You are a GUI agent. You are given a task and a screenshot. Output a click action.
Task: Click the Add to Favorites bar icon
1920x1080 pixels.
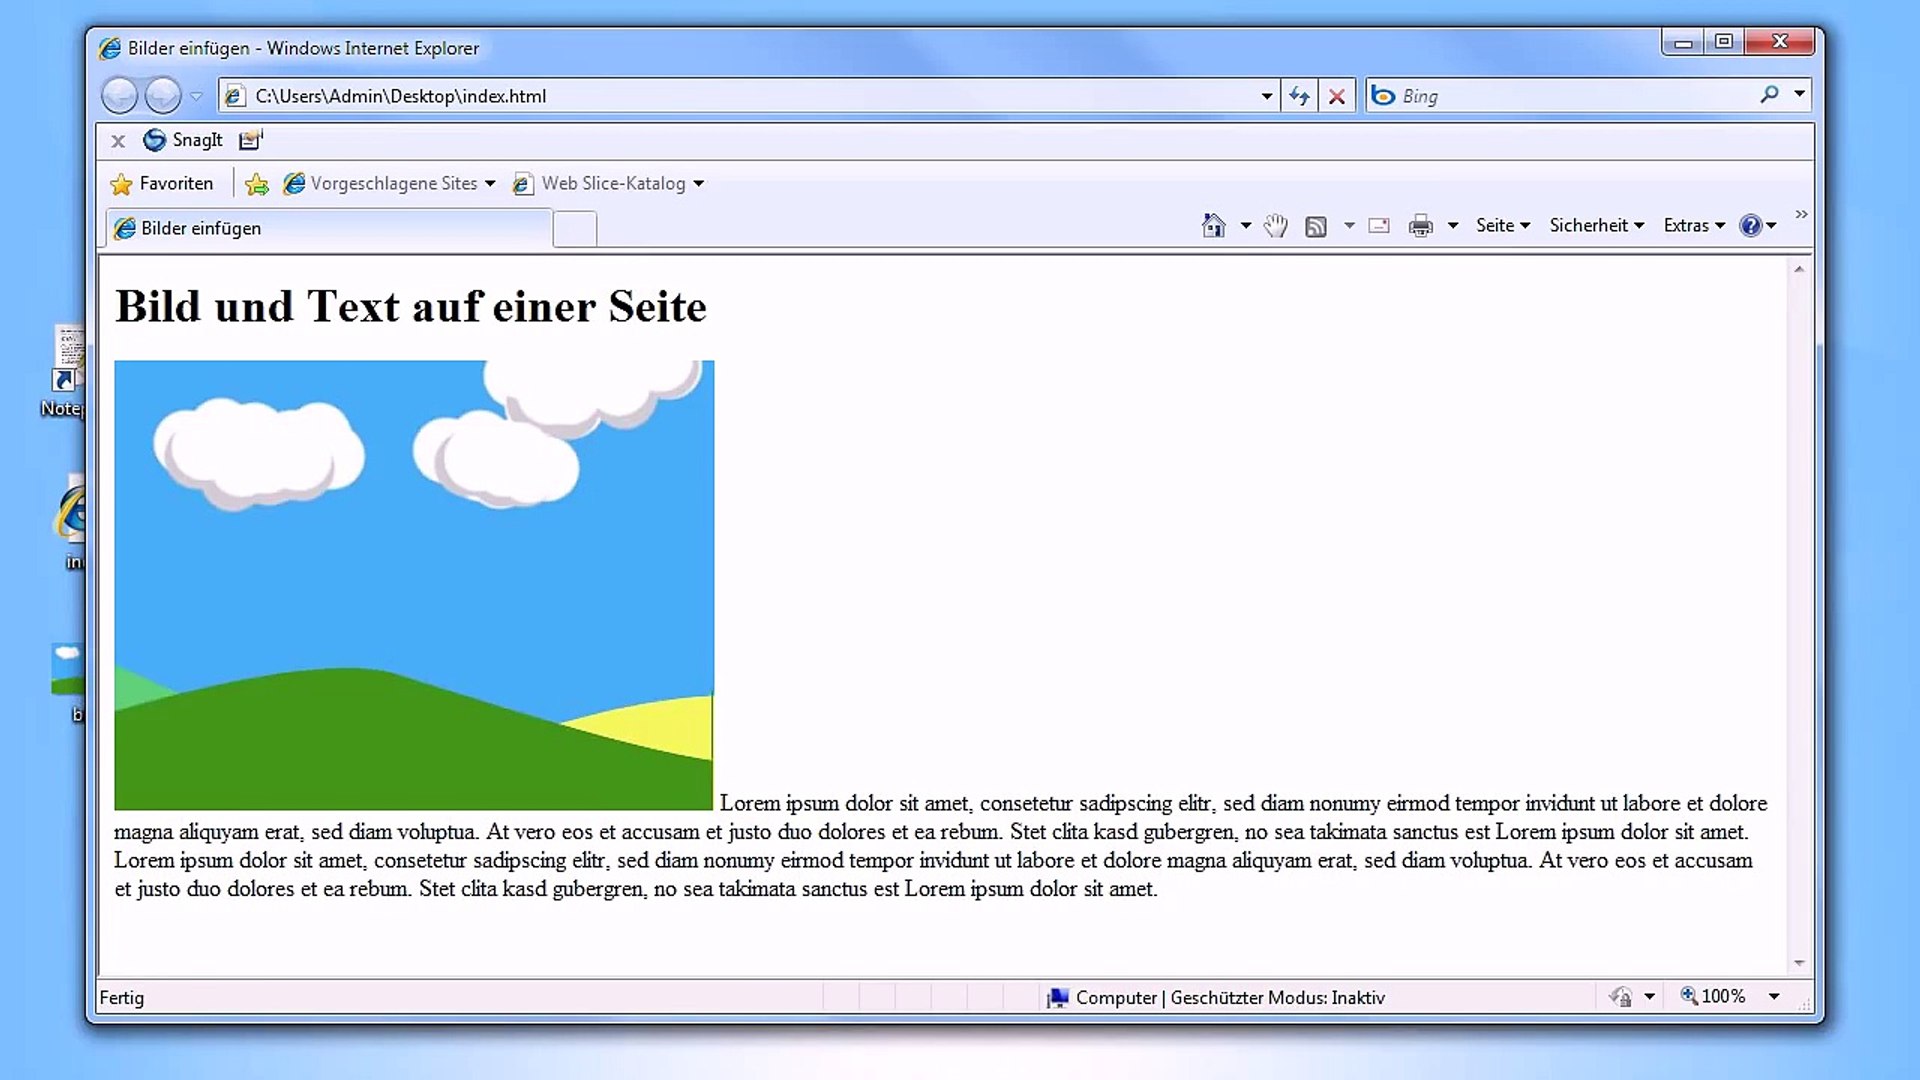point(257,184)
